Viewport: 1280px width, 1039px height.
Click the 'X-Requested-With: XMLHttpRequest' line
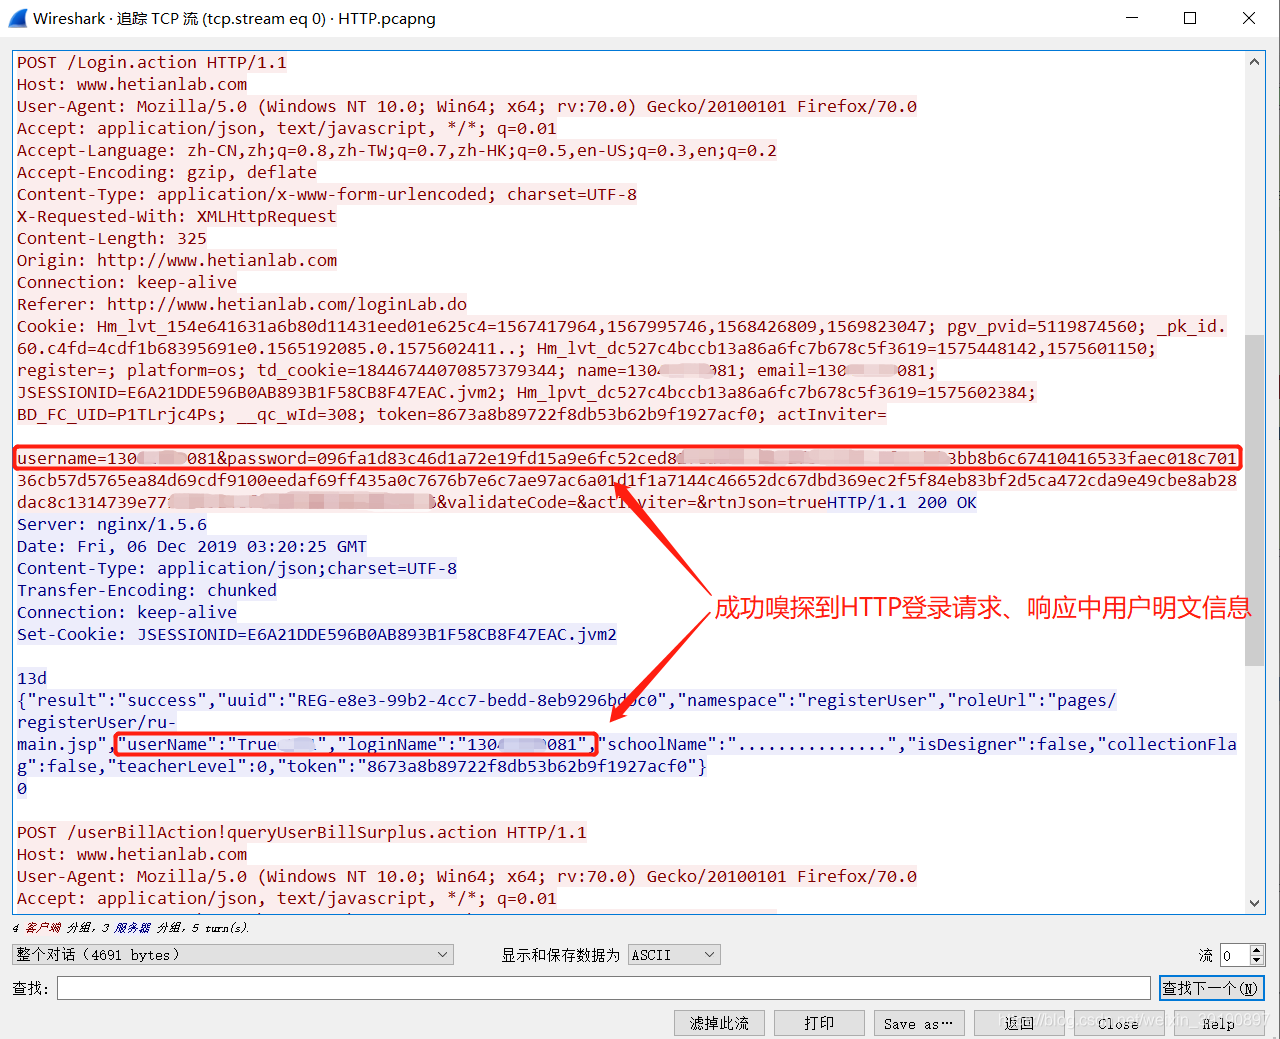point(177,216)
